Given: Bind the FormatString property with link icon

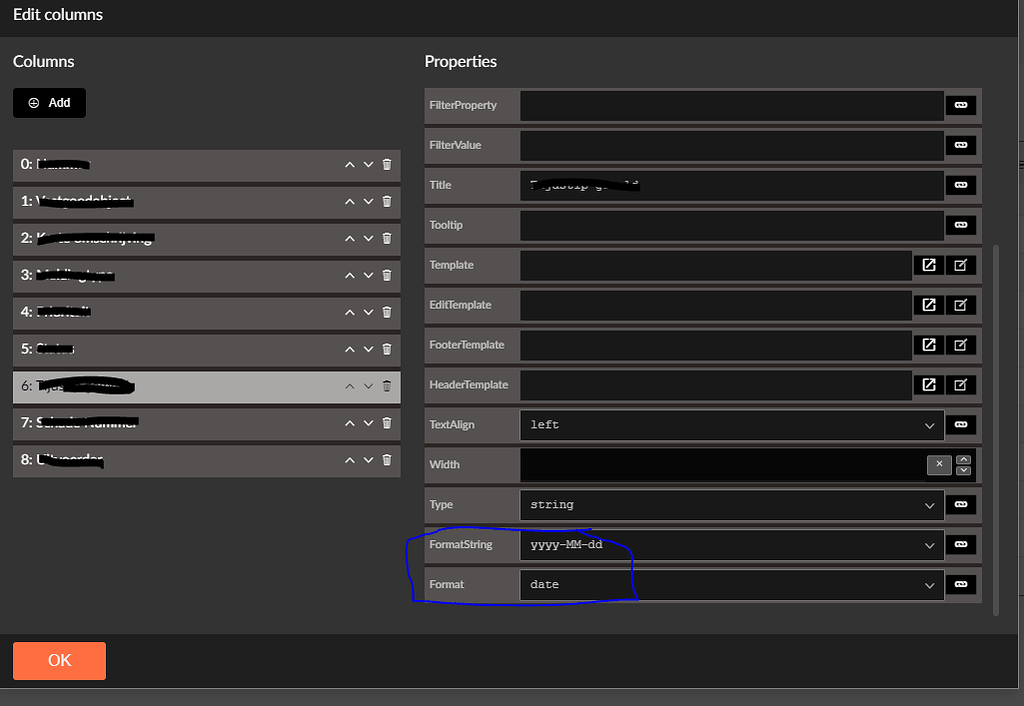Looking at the screenshot, I should click(961, 544).
